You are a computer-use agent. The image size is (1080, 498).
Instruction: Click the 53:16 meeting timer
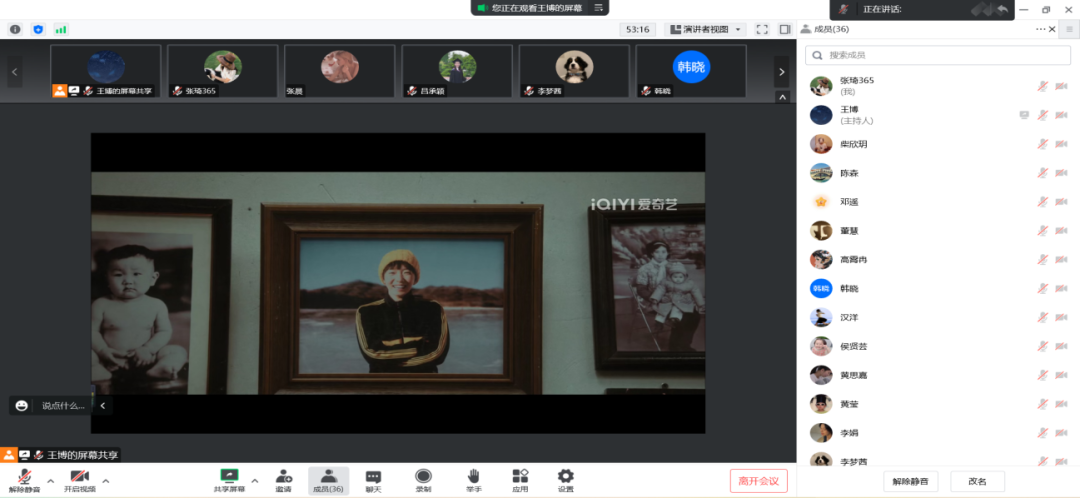(x=635, y=30)
